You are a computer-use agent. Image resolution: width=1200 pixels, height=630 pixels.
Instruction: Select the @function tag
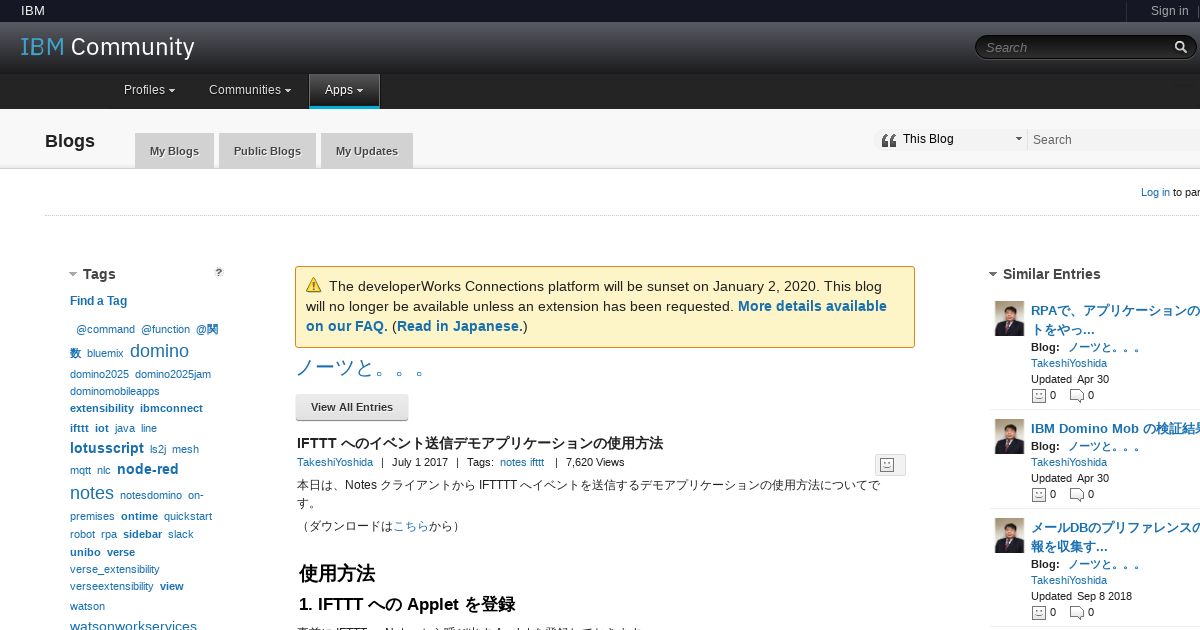tap(165, 329)
